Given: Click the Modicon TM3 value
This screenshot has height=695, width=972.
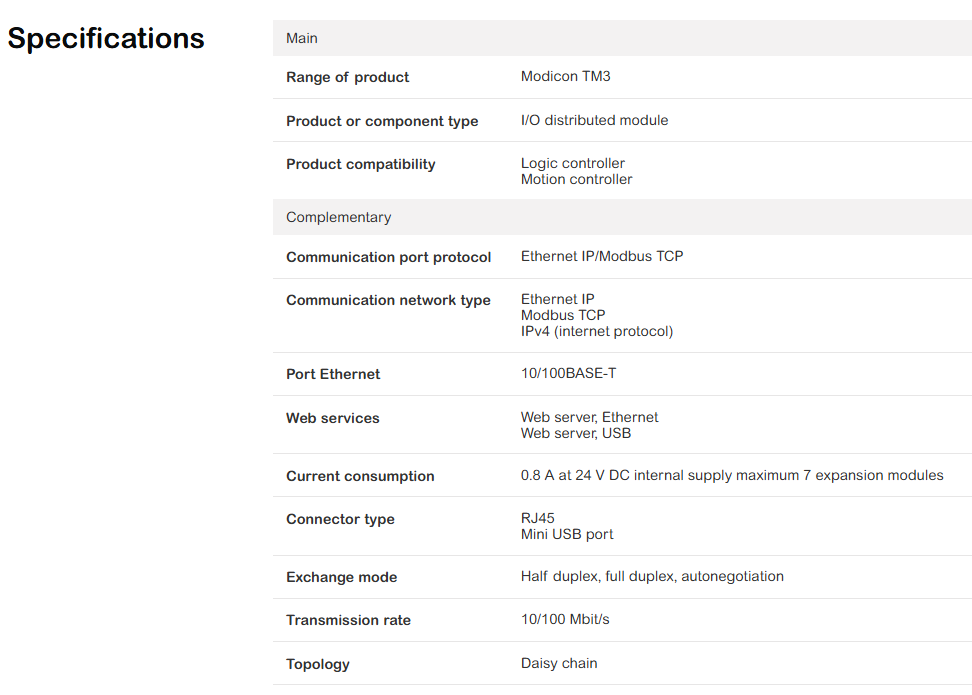Looking at the screenshot, I should (565, 76).
